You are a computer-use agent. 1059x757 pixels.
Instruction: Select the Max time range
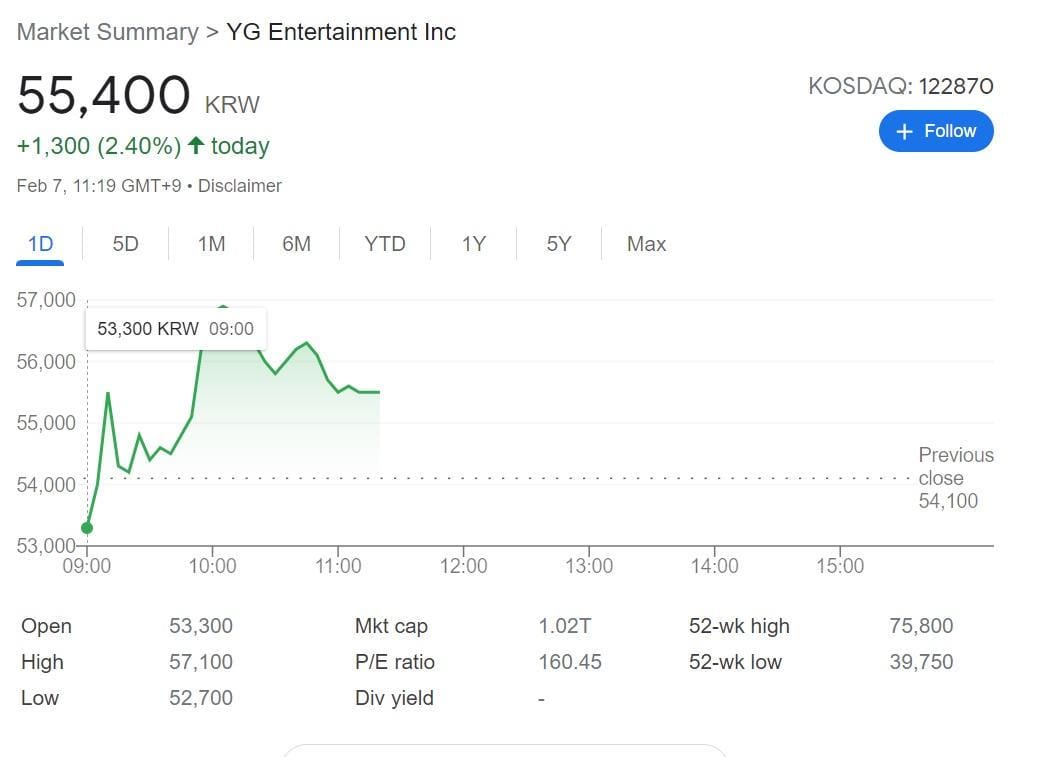[x=646, y=244]
